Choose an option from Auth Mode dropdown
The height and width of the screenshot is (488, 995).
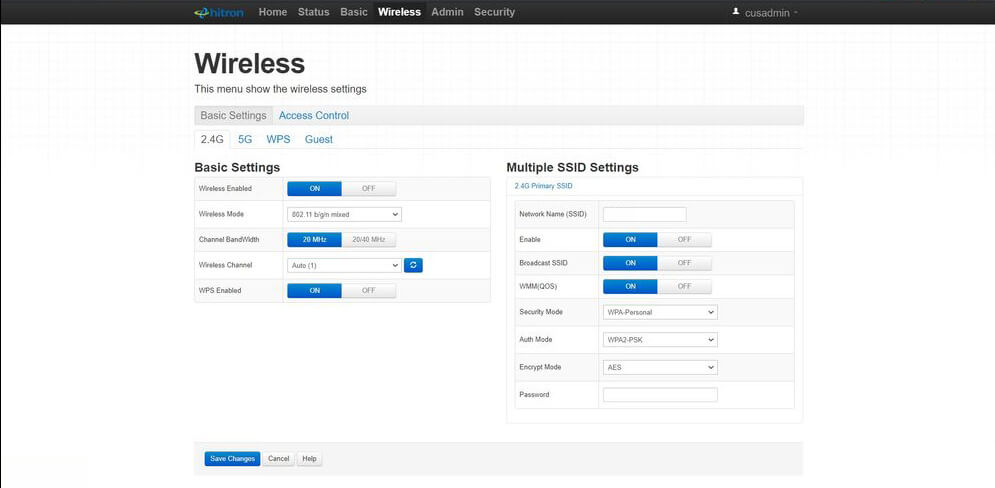[x=660, y=339]
